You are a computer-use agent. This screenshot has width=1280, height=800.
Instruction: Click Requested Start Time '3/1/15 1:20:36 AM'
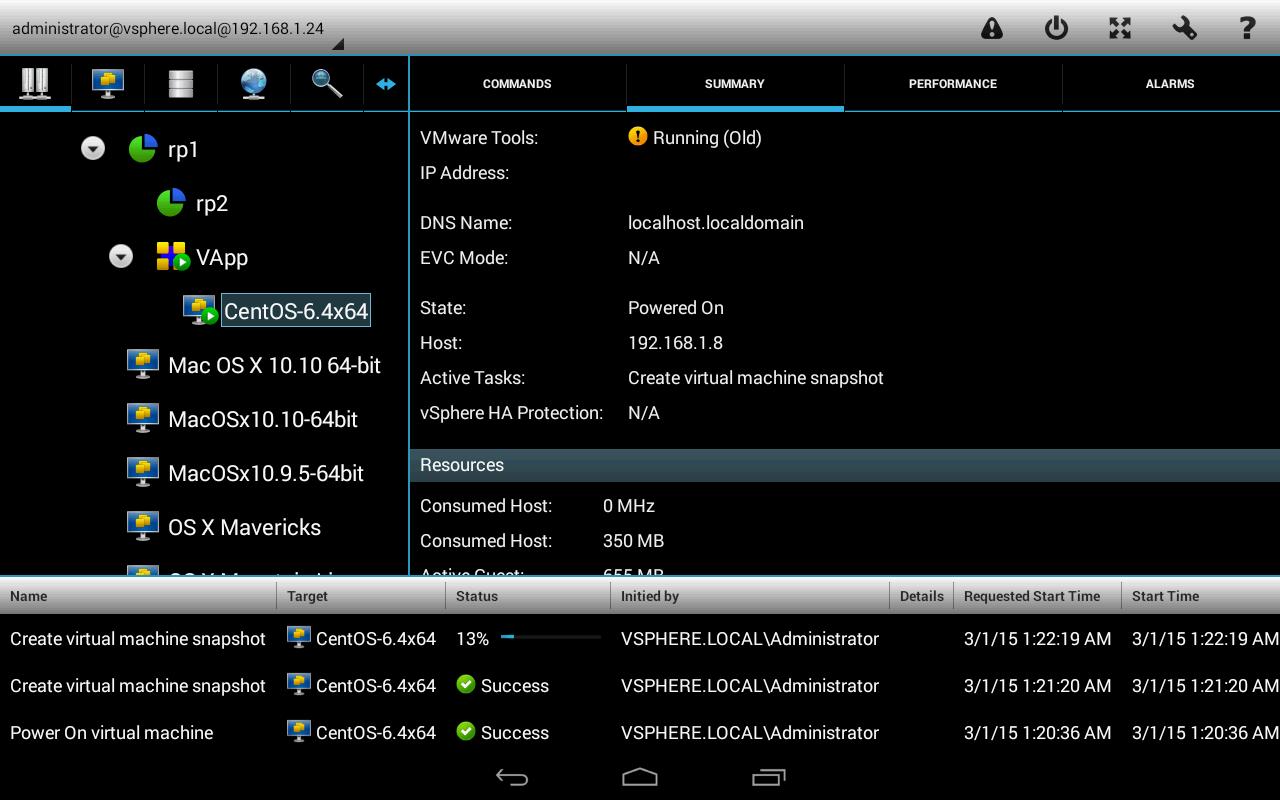(1037, 733)
